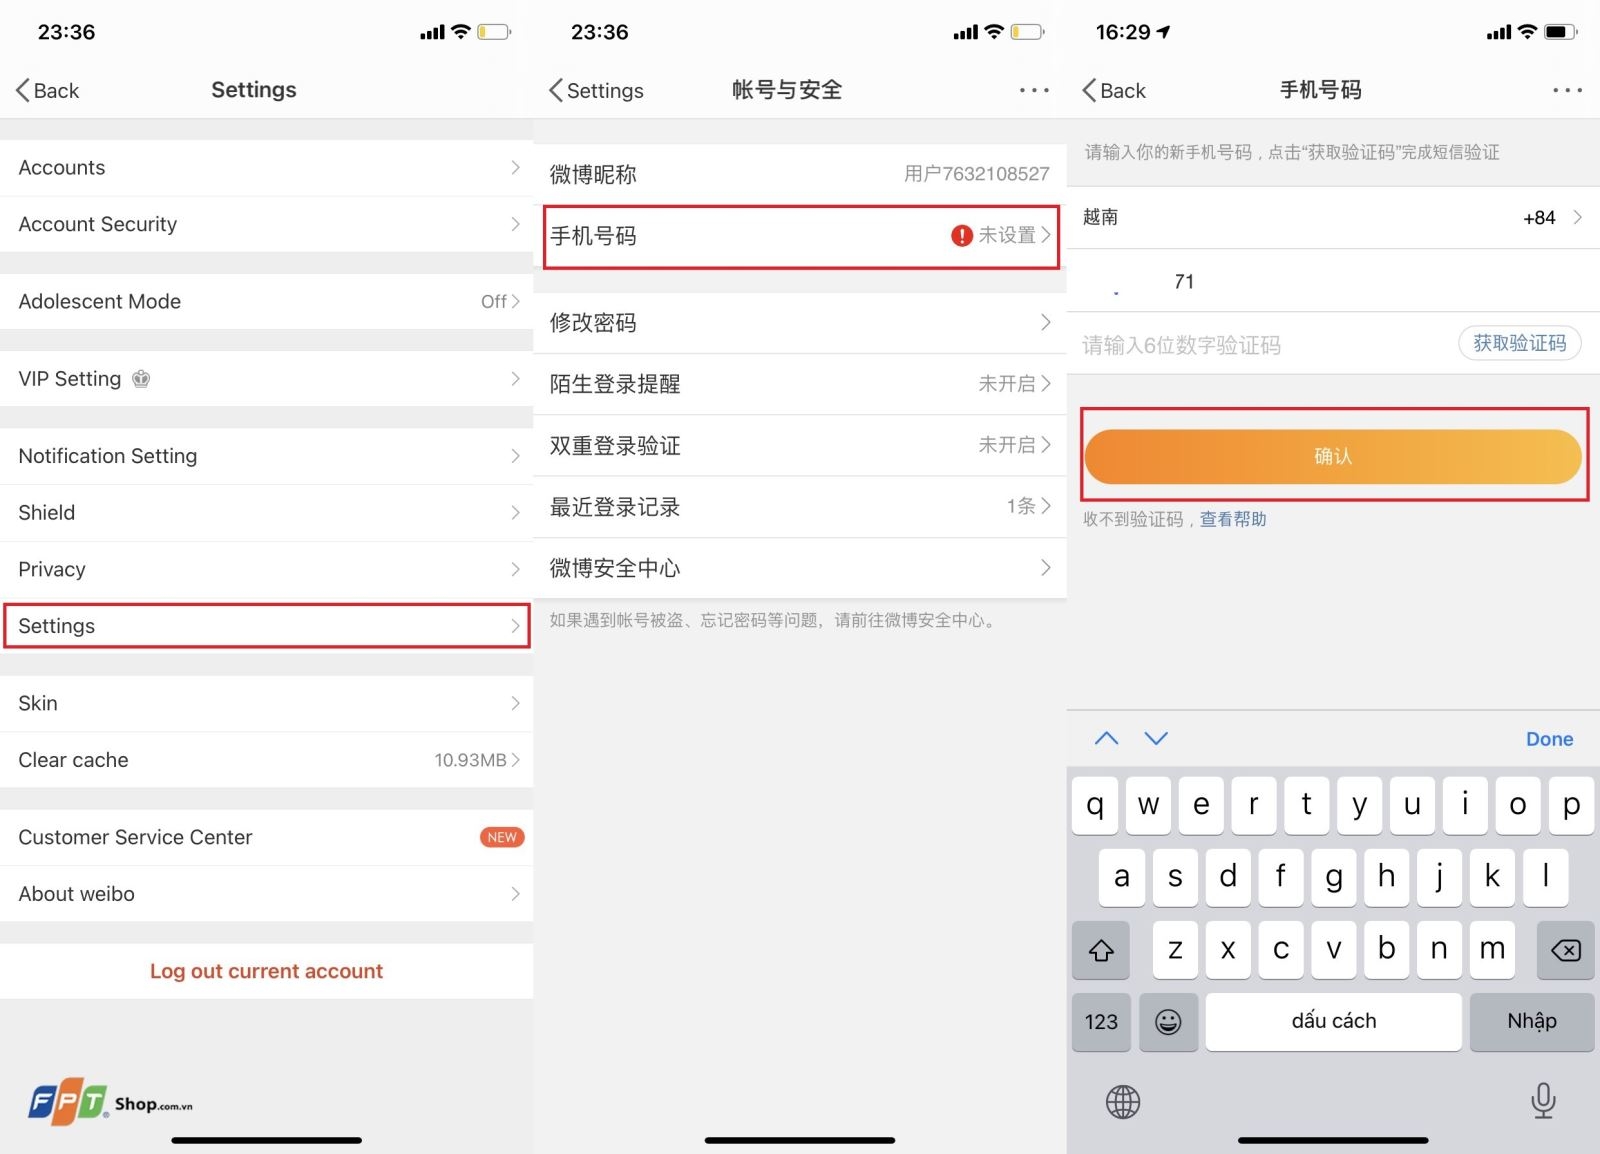
Task: Open Shield settings
Action: coord(266,512)
